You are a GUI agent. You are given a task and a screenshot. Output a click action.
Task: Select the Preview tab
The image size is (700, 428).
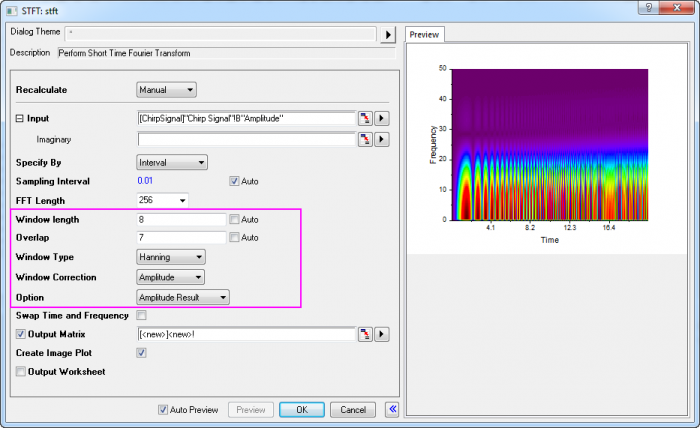tap(426, 34)
